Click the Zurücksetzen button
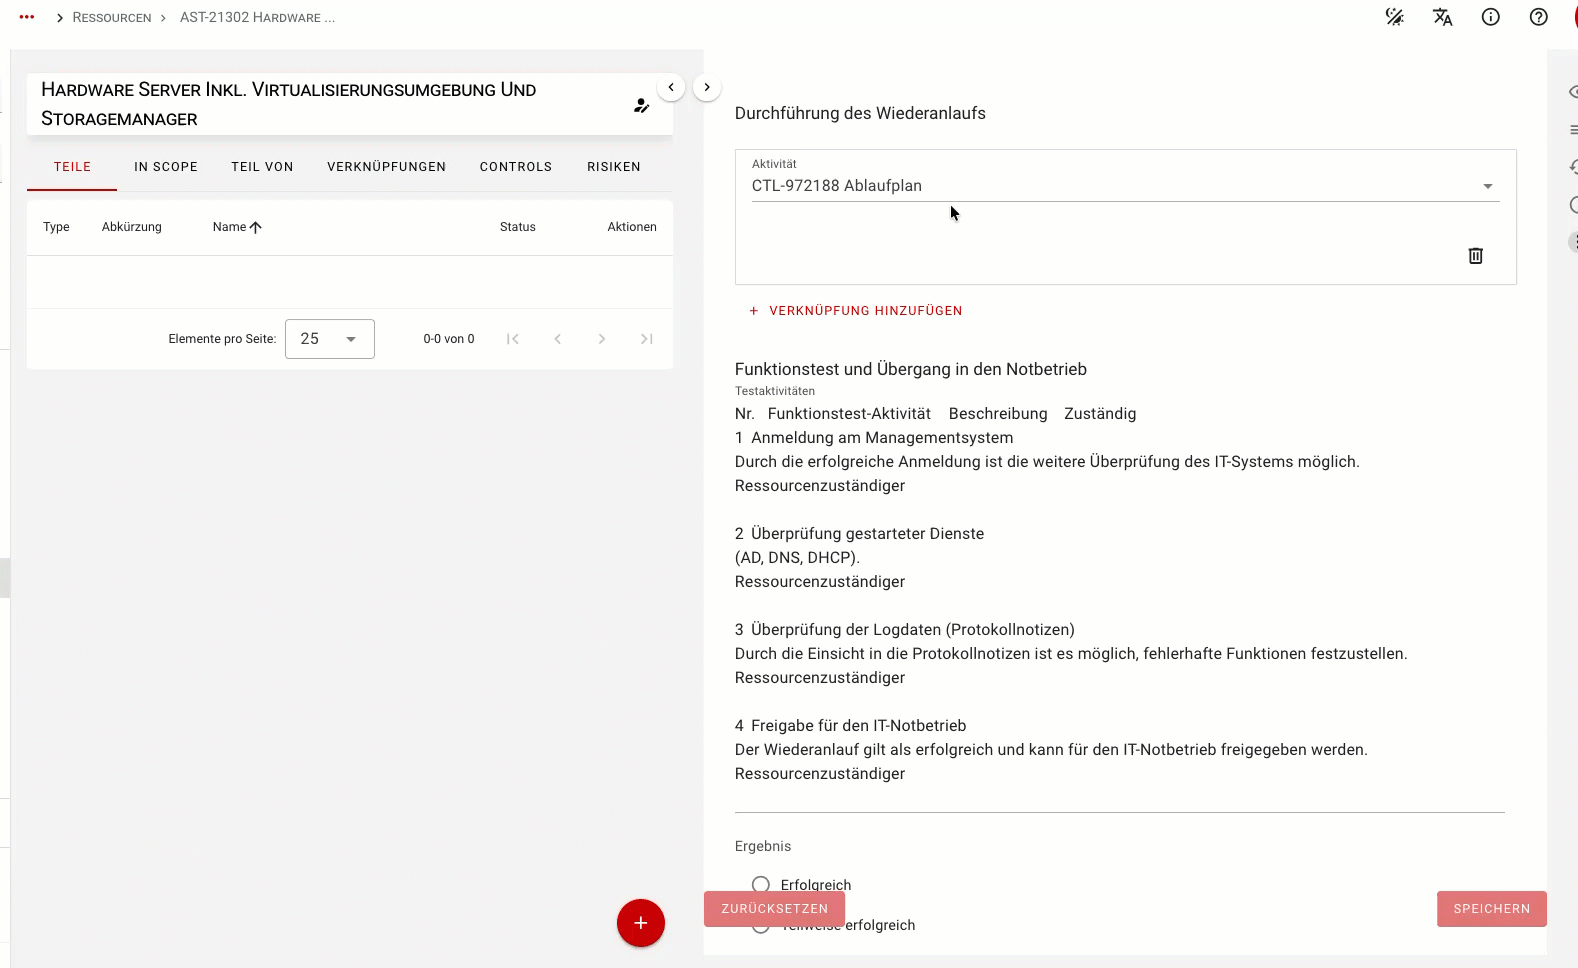1578x968 pixels. point(774,909)
